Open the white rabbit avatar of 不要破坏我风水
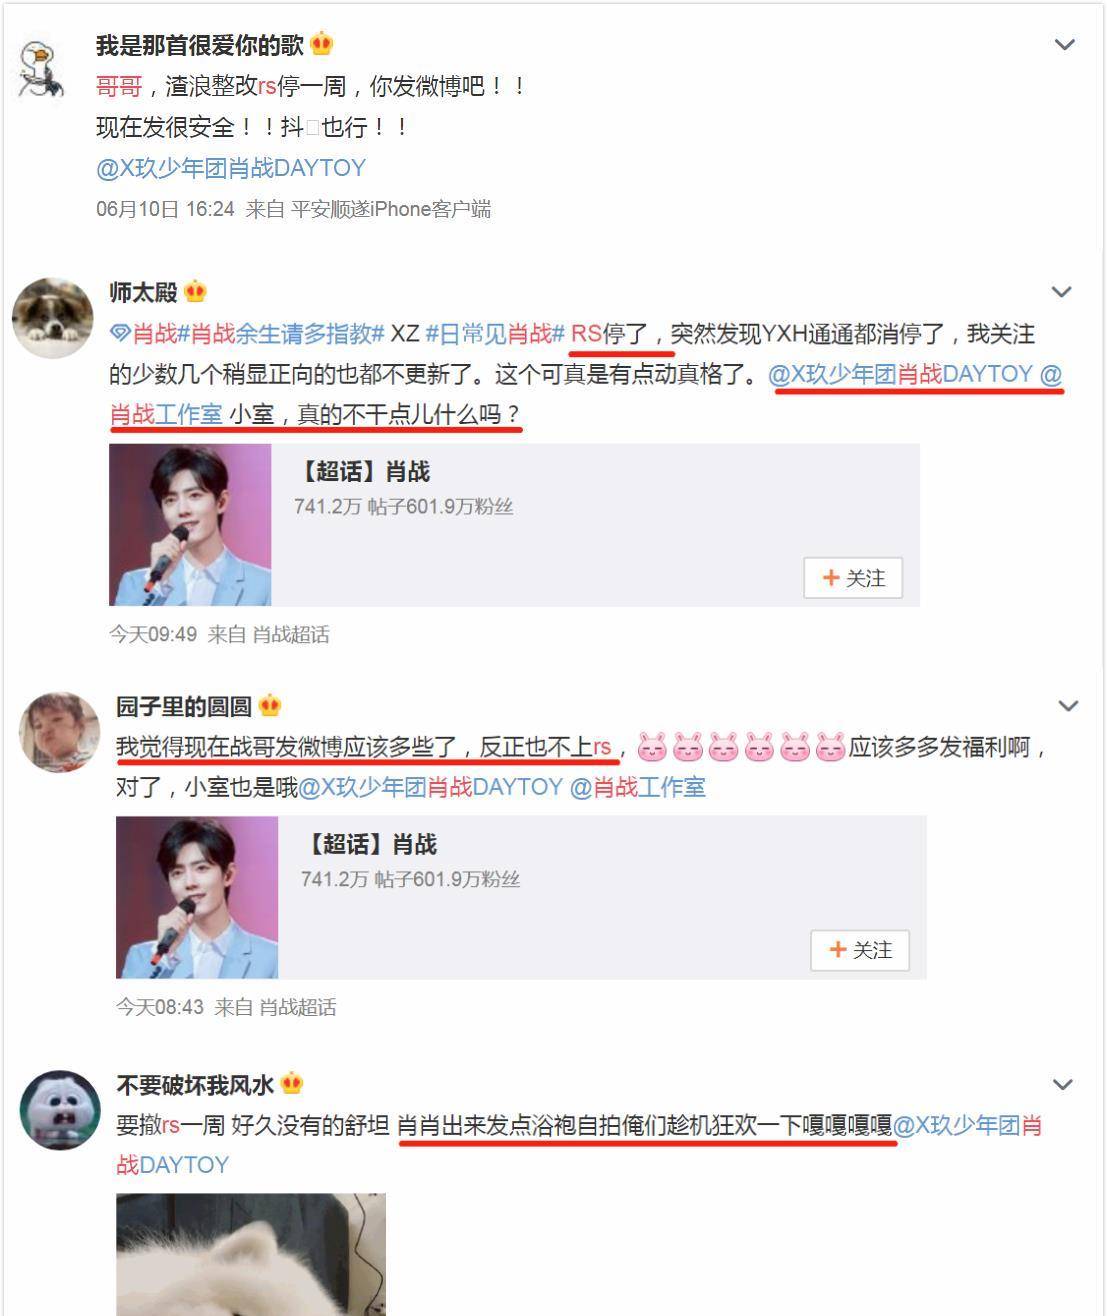 click(x=60, y=1110)
